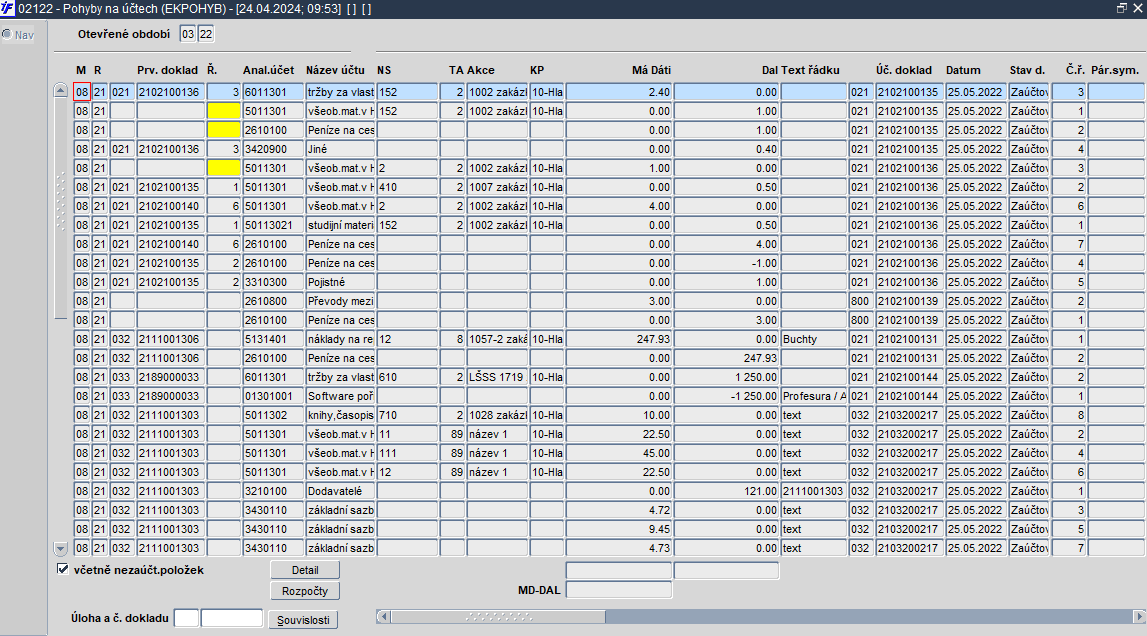The width and height of the screenshot is (1147, 636).
Task: Open the Rozpočty button
Action: tap(305, 591)
